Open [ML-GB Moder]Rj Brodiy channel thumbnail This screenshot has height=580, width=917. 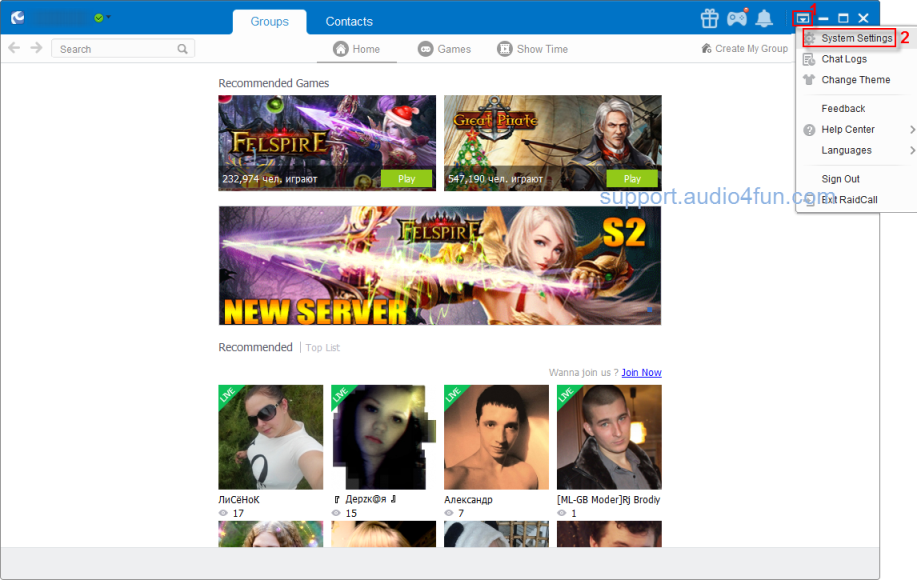coord(609,437)
